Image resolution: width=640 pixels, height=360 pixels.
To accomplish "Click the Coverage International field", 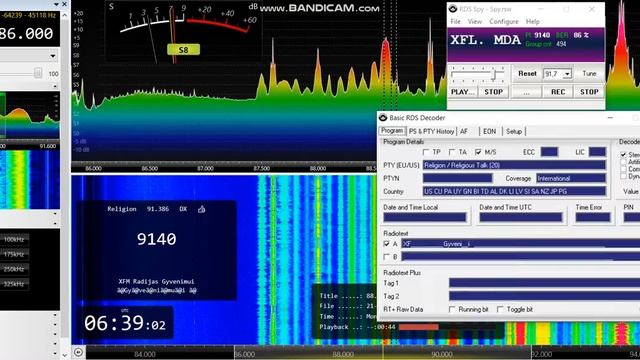I will tap(571, 178).
